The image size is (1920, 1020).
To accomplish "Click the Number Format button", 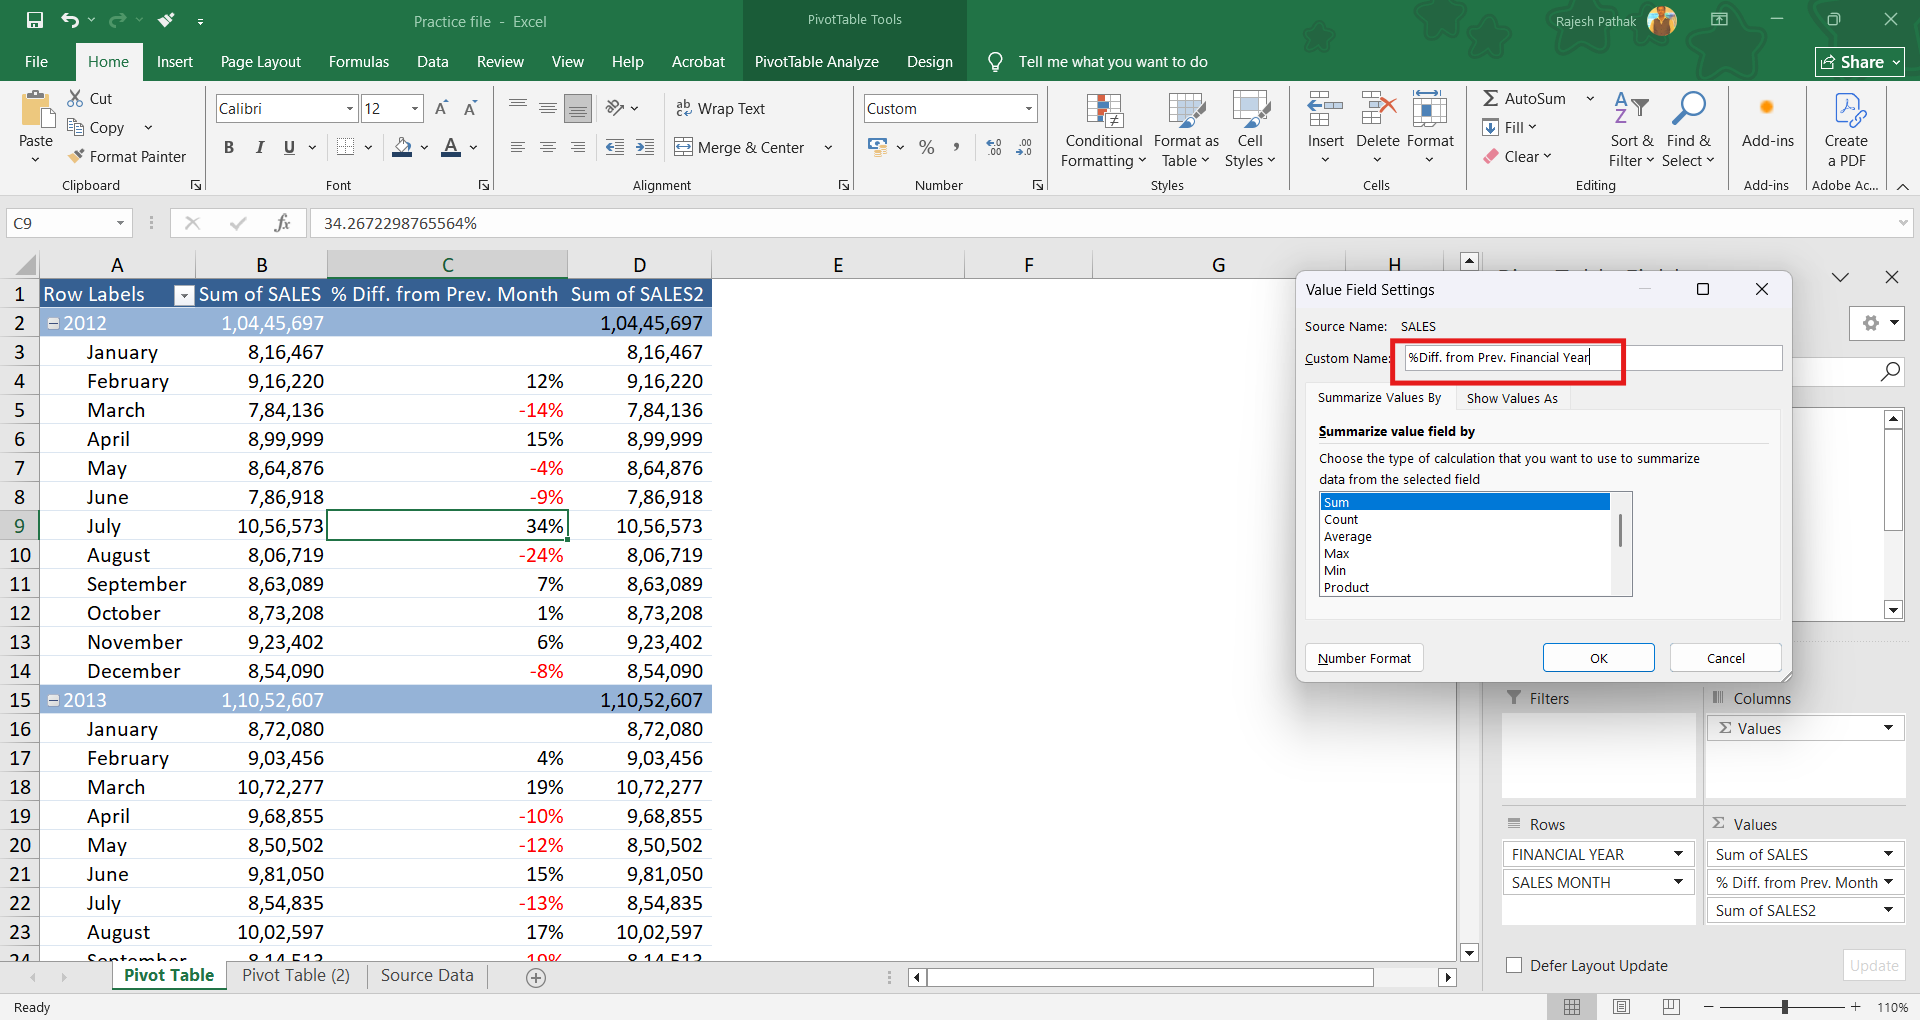I will (1364, 658).
